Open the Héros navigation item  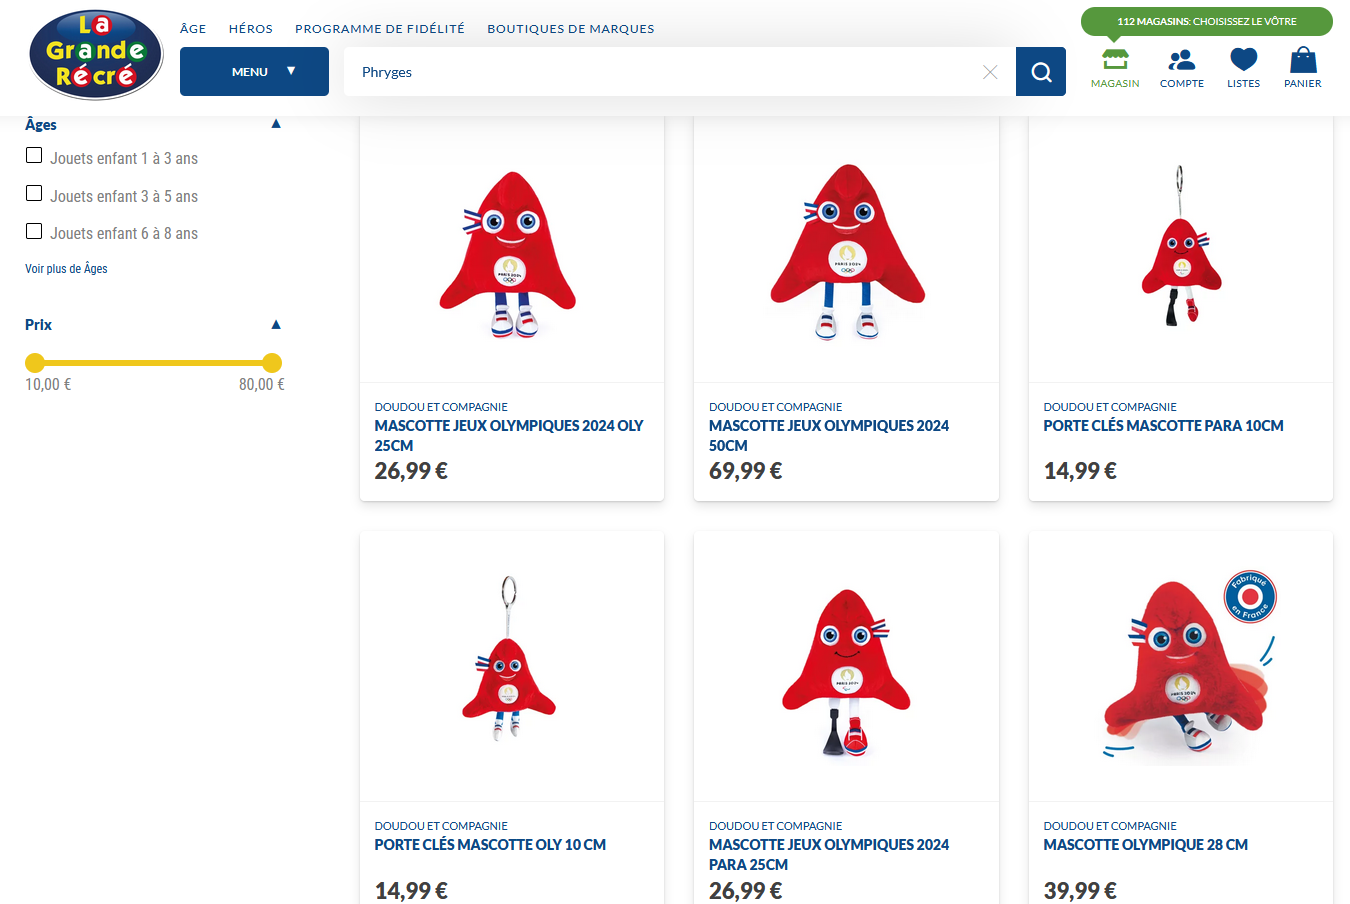point(250,29)
